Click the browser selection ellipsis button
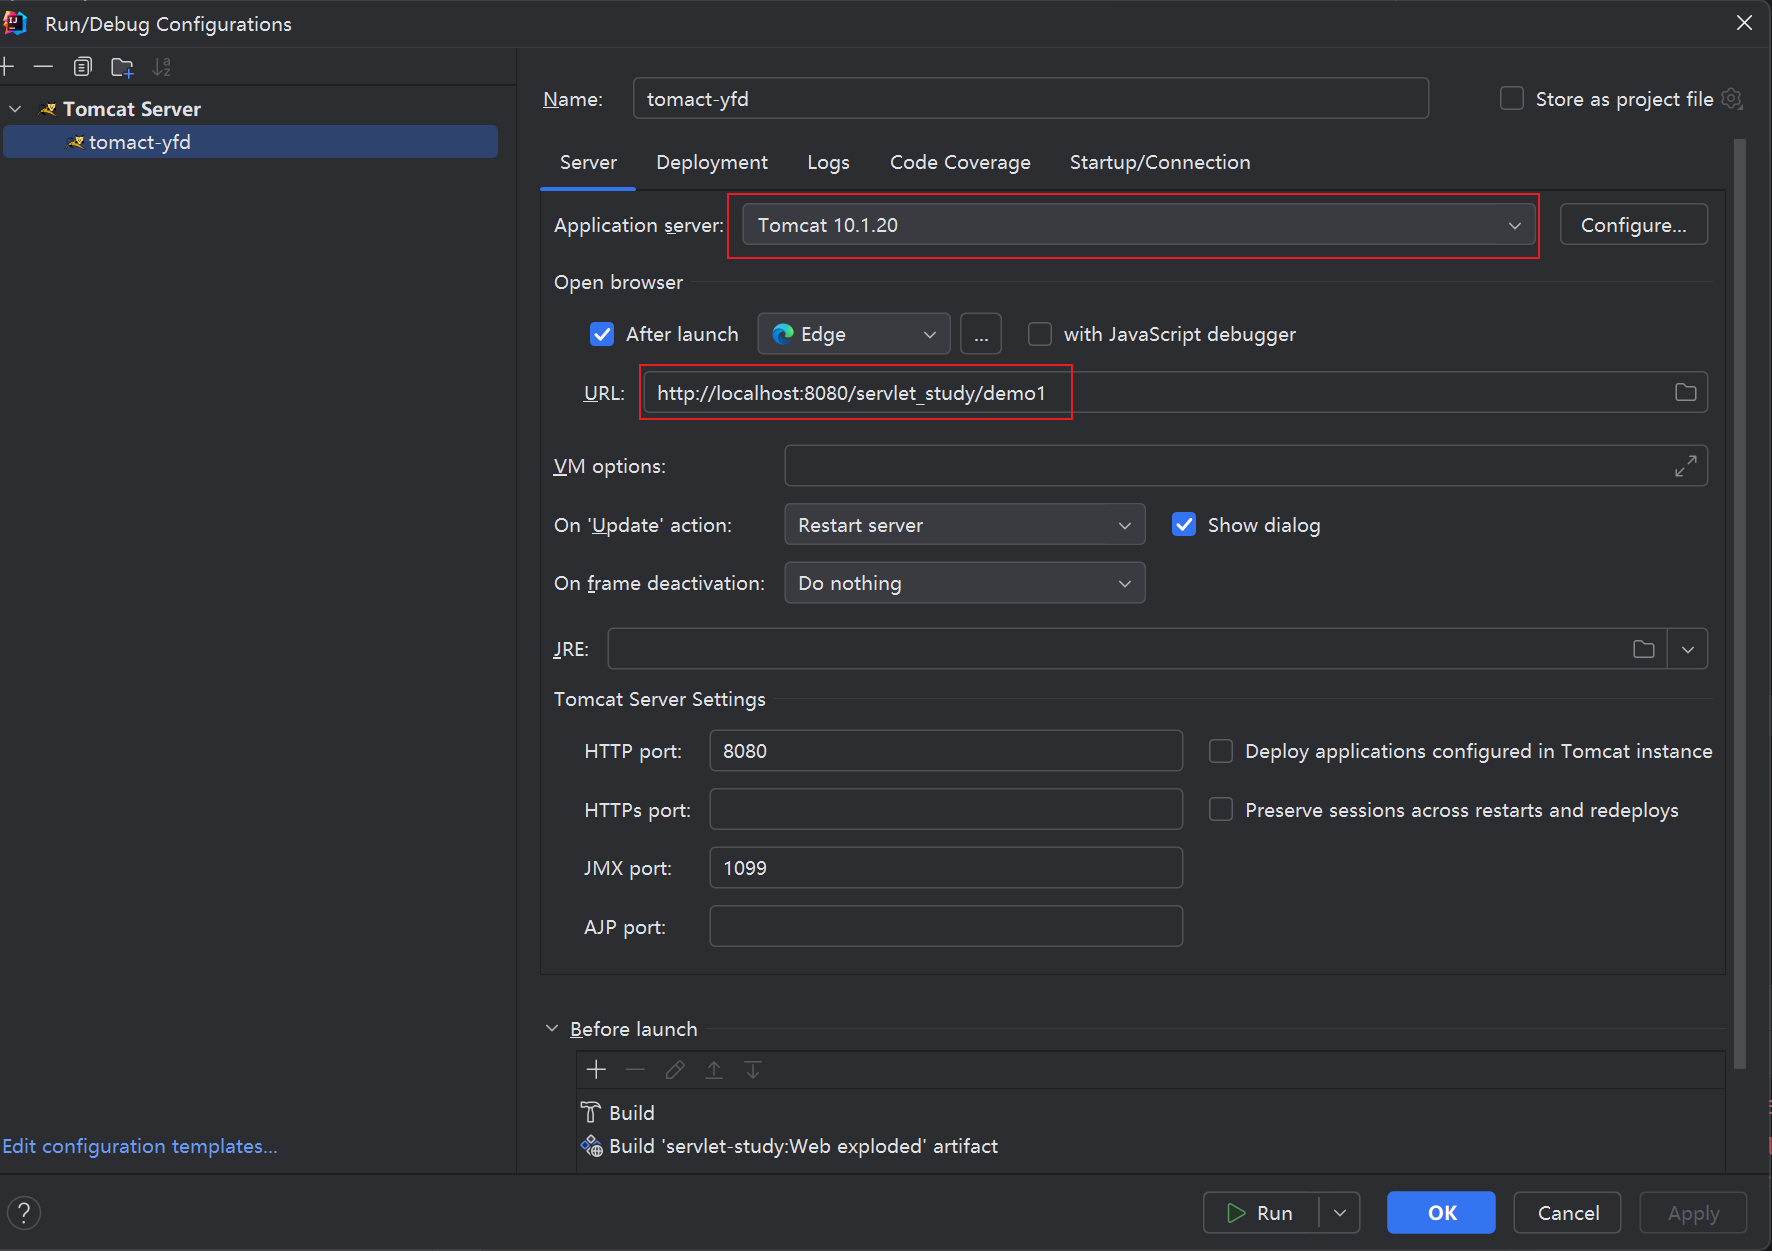The height and width of the screenshot is (1251, 1772). 981,334
